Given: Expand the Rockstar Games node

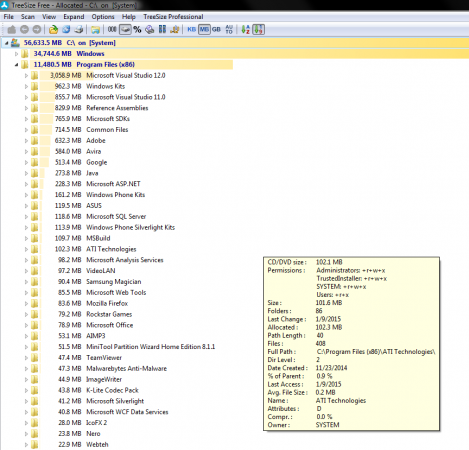Looking at the screenshot, I should [x=26, y=314].
